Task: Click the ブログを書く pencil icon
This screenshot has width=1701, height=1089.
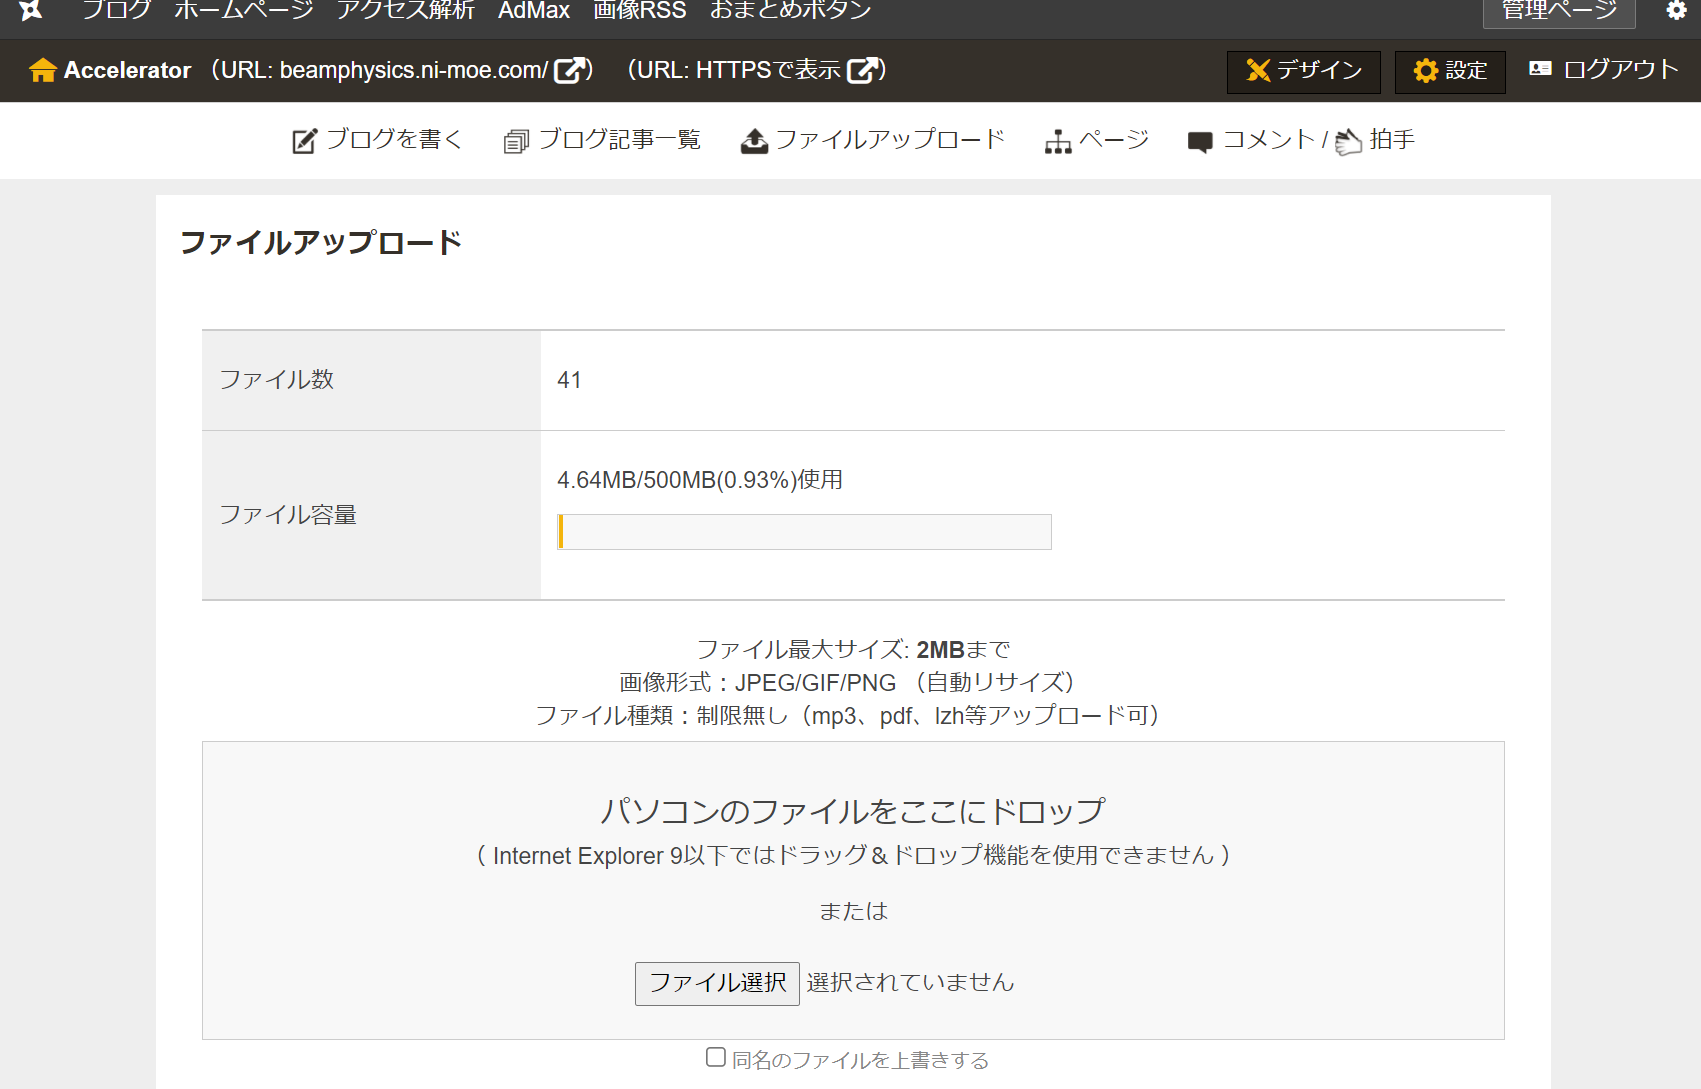Action: click(304, 141)
